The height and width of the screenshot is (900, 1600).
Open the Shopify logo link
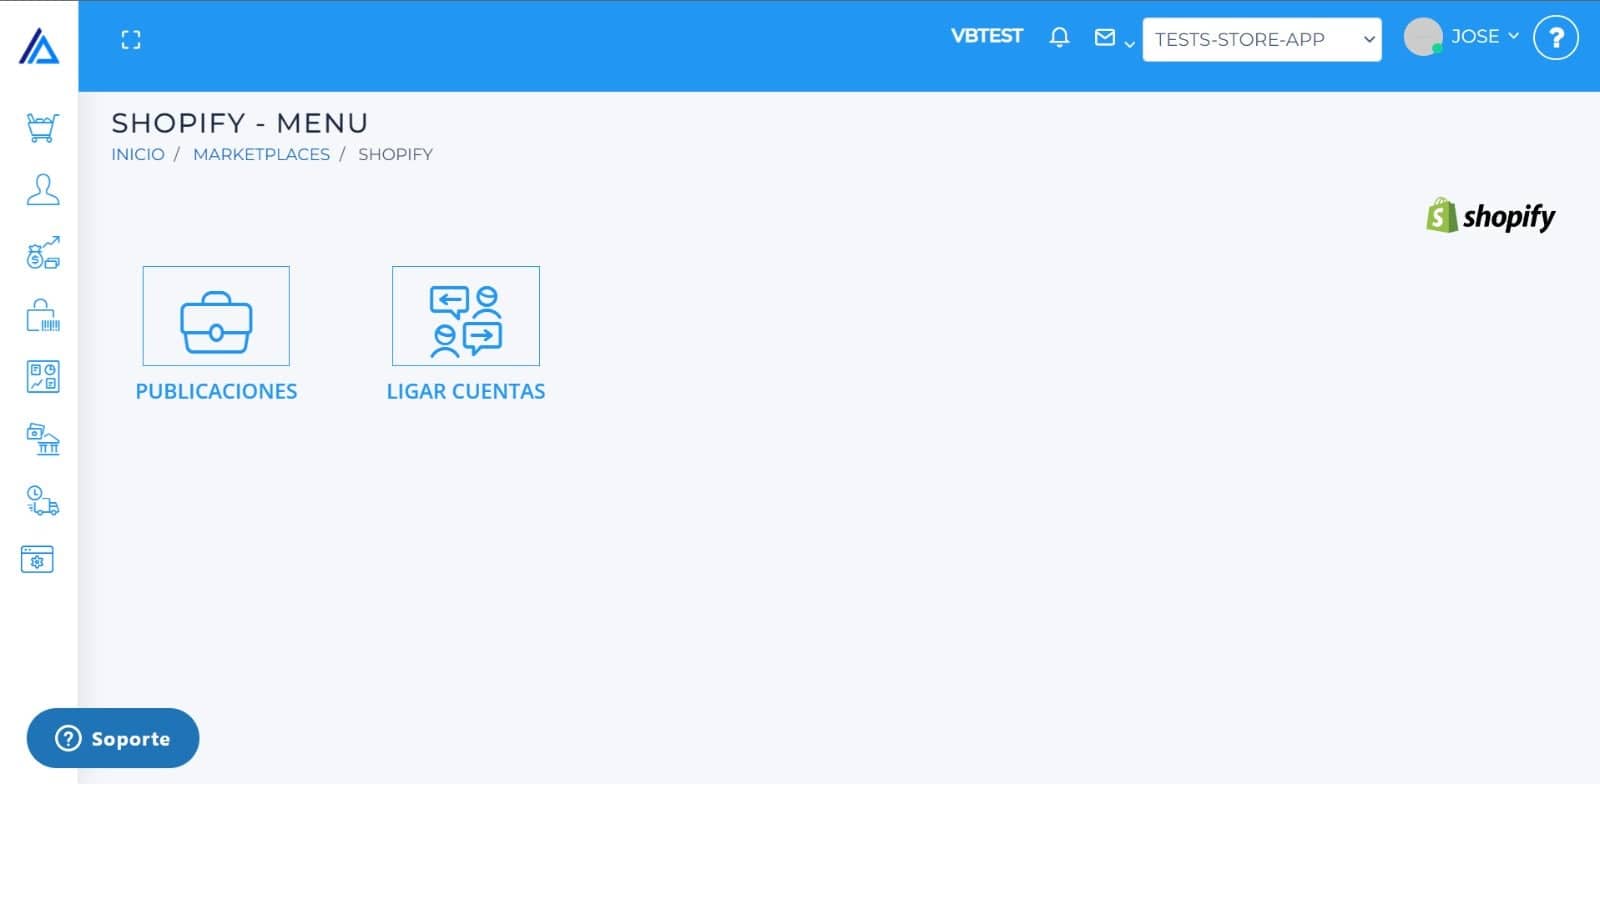pos(1490,216)
